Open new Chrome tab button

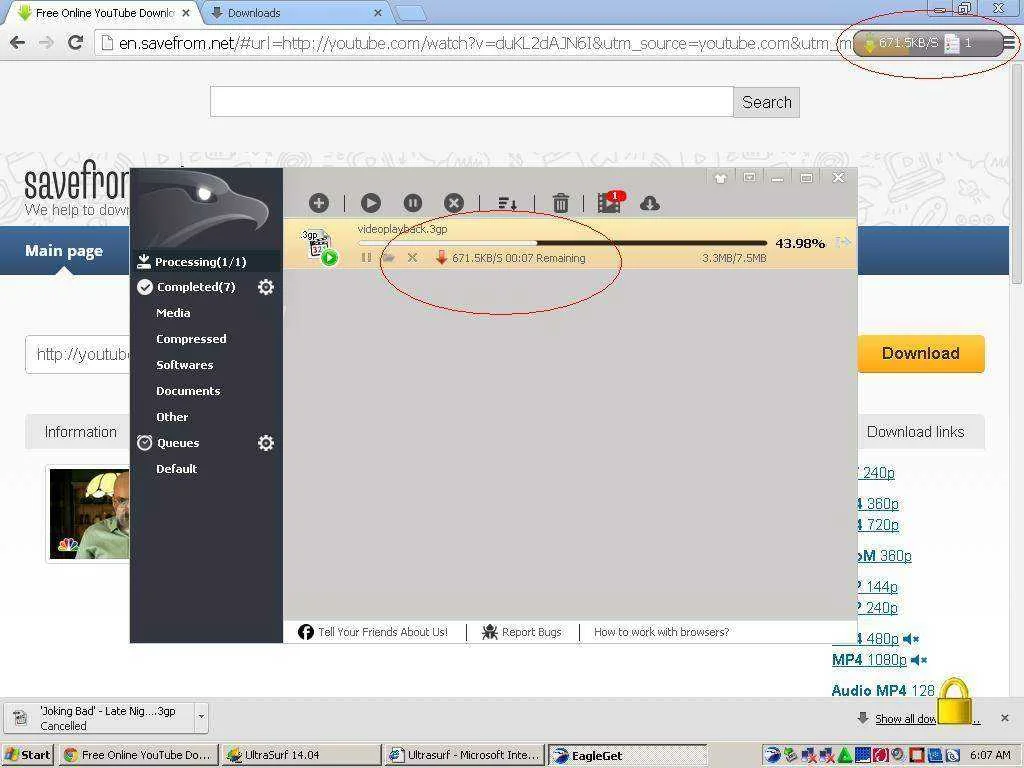411,12
